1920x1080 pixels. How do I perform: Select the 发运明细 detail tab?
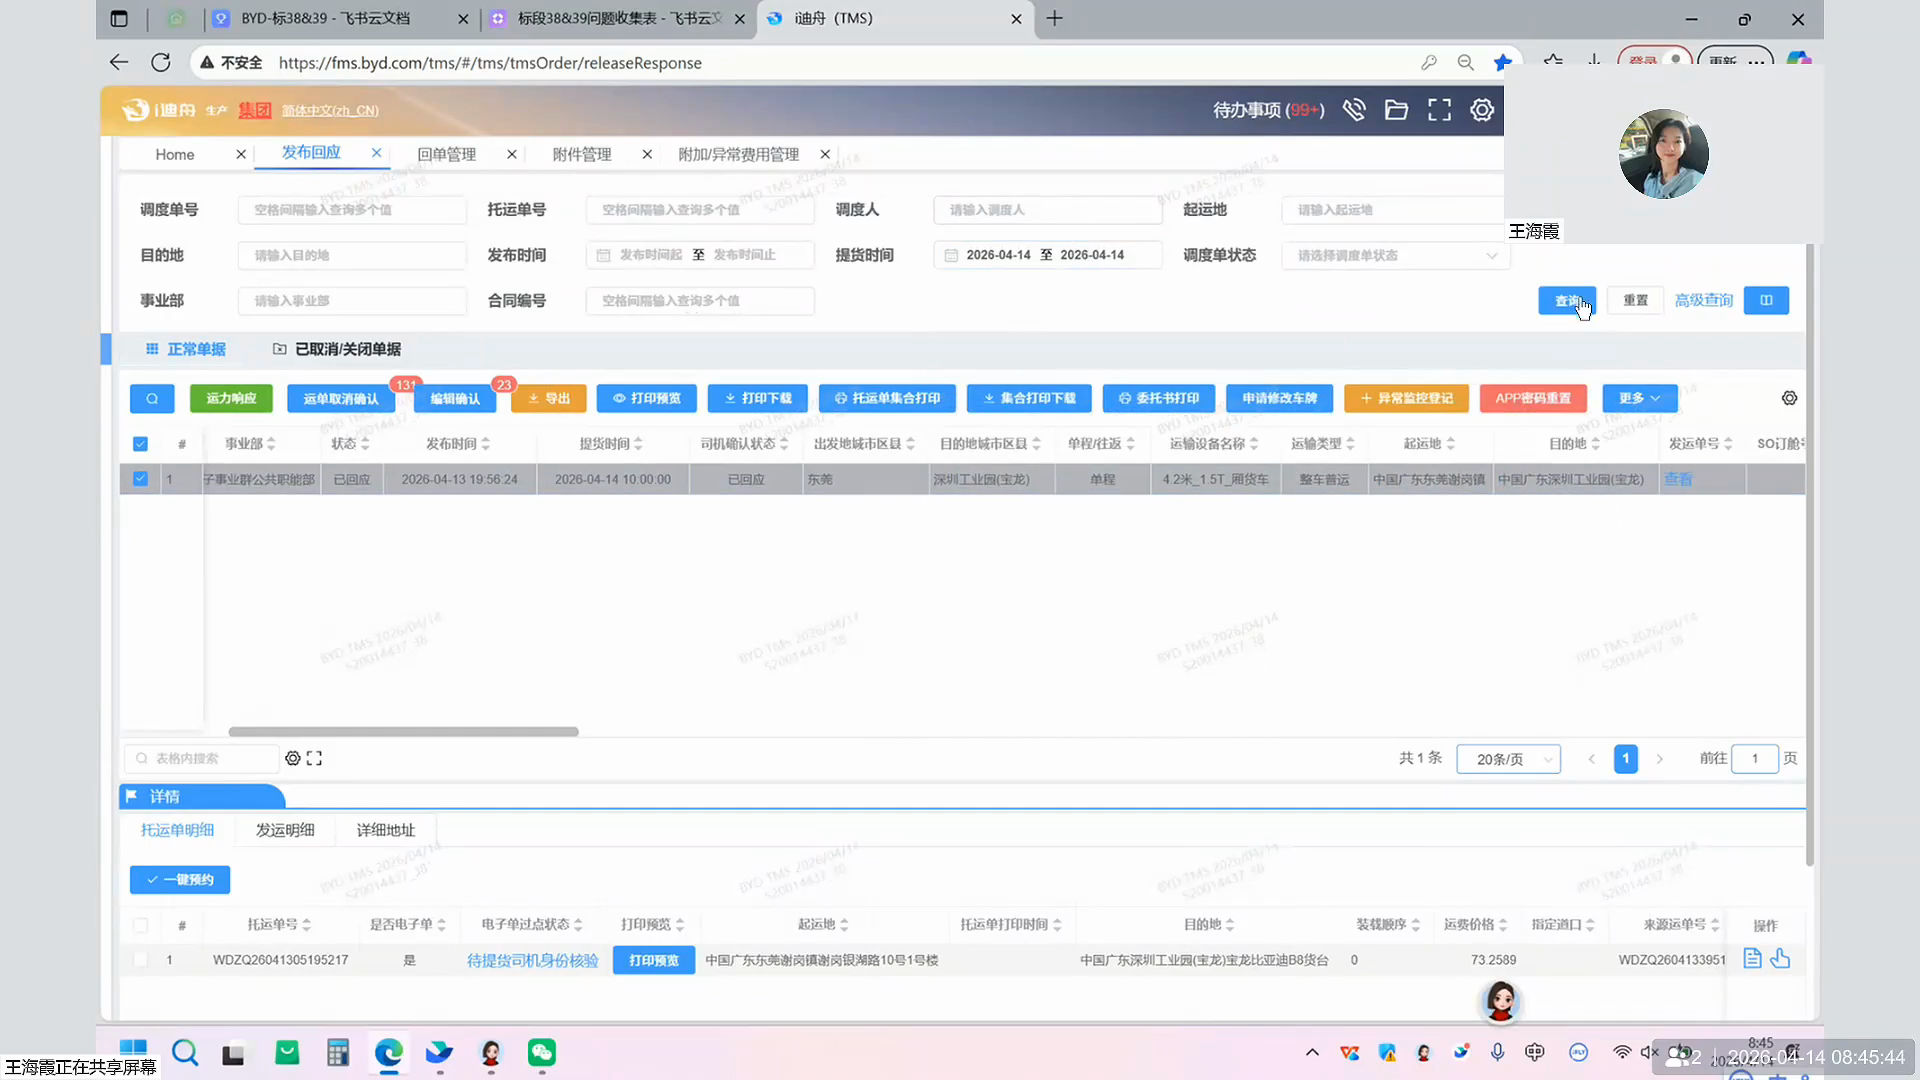click(x=285, y=830)
